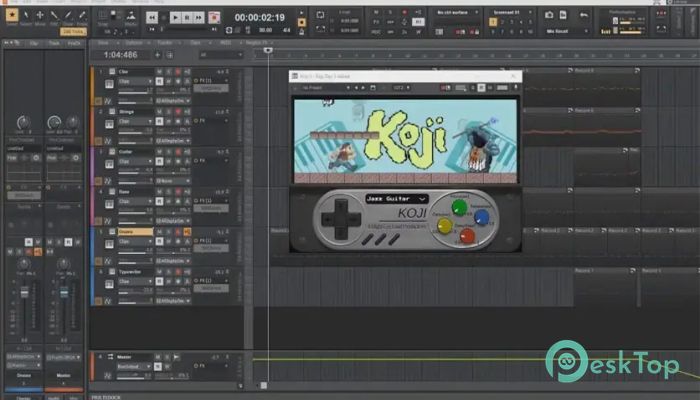Viewport: 700px width, 400px height.
Task: Mute the Strings track
Action: [x=159, y=112]
